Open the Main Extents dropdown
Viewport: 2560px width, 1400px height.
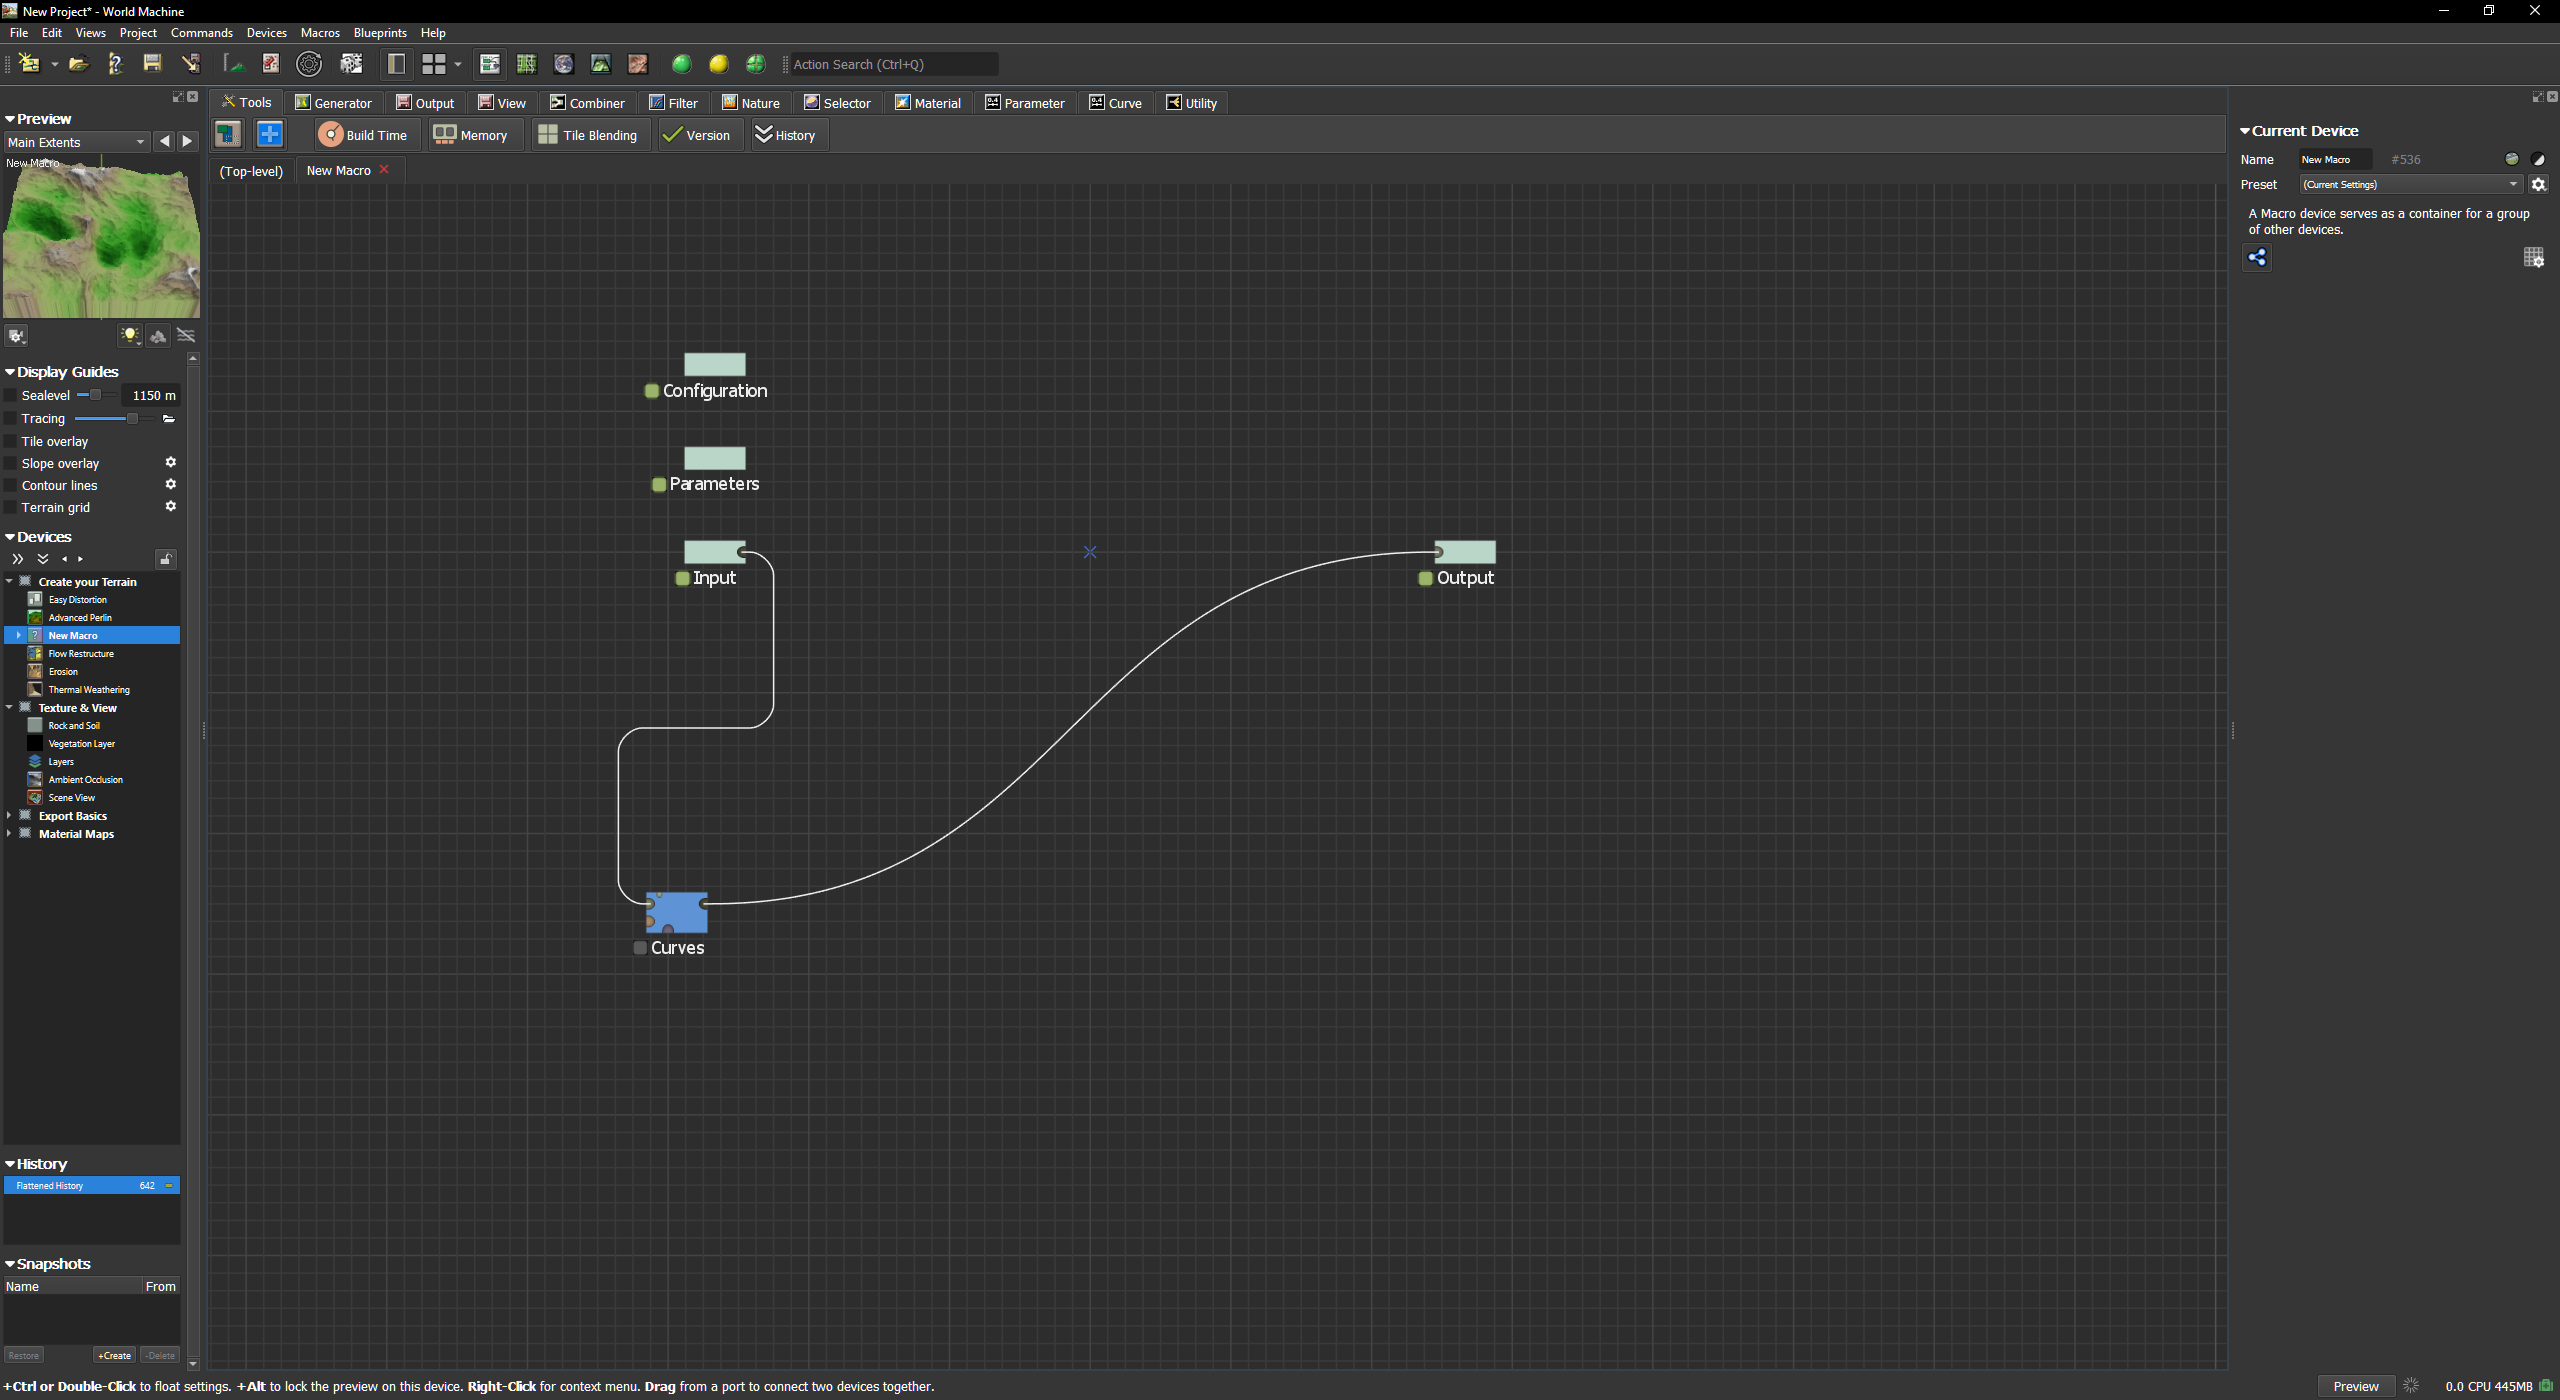pyautogui.click(x=77, y=142)
